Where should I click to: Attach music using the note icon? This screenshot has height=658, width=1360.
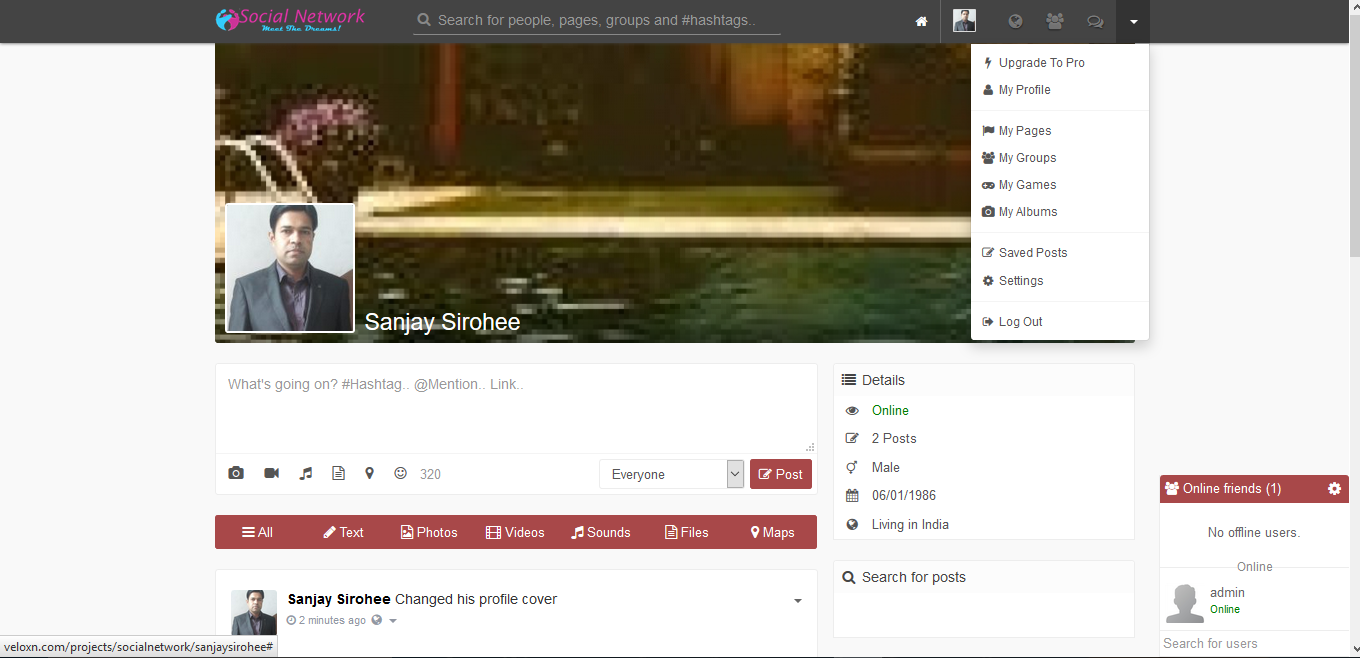pyautogui.click(x=306, y=473)
